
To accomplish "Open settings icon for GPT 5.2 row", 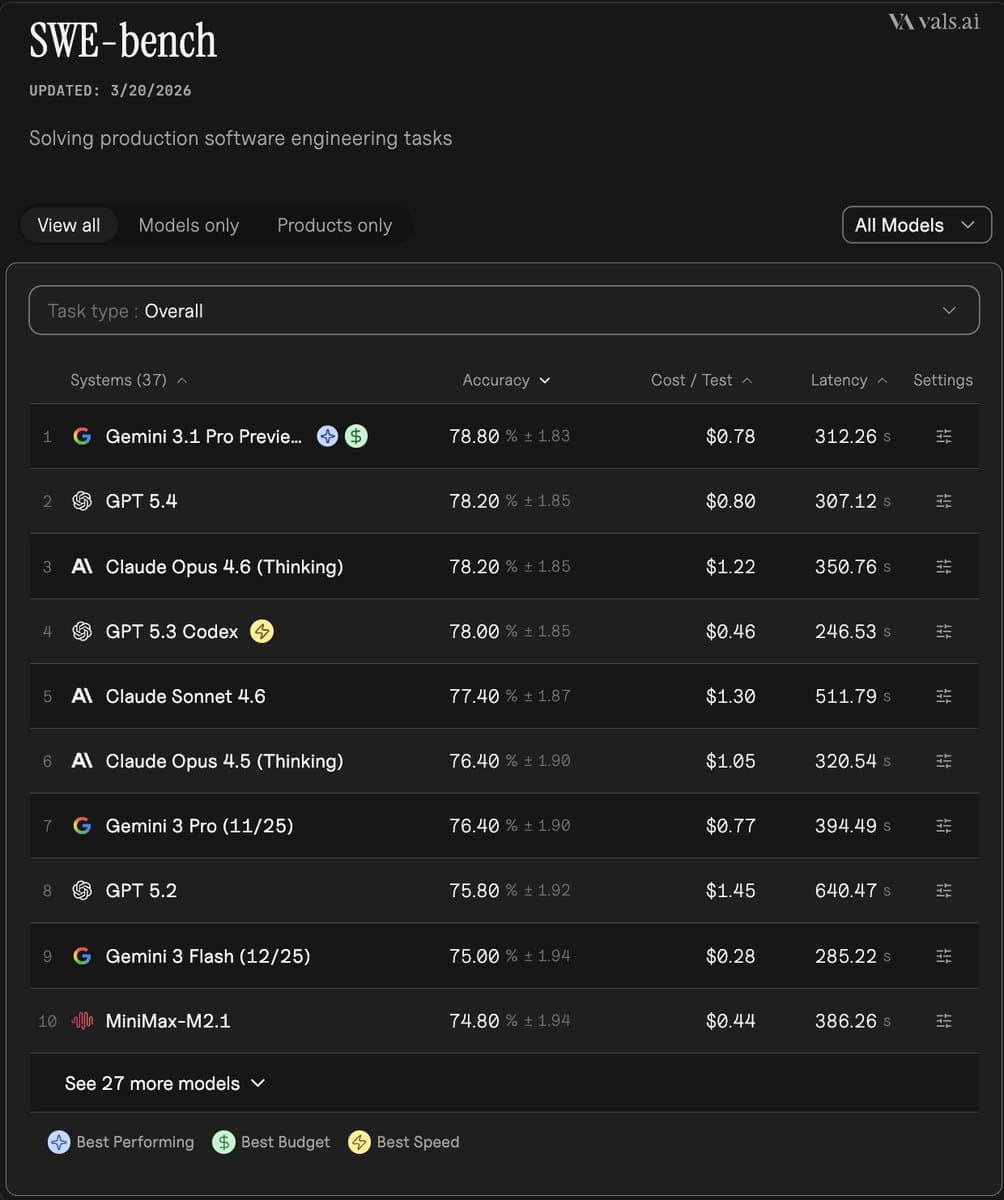I will coord(943,891).
